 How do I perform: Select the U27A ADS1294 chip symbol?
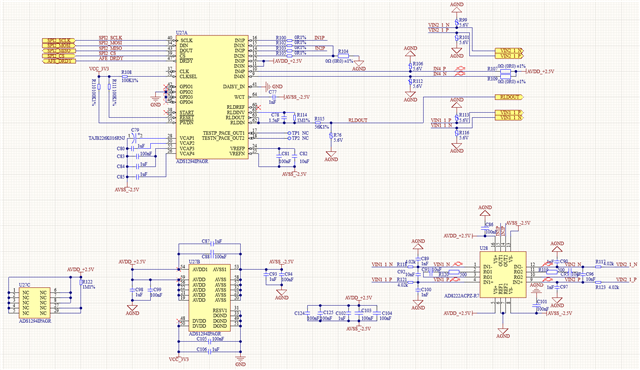tap(212, 97)
